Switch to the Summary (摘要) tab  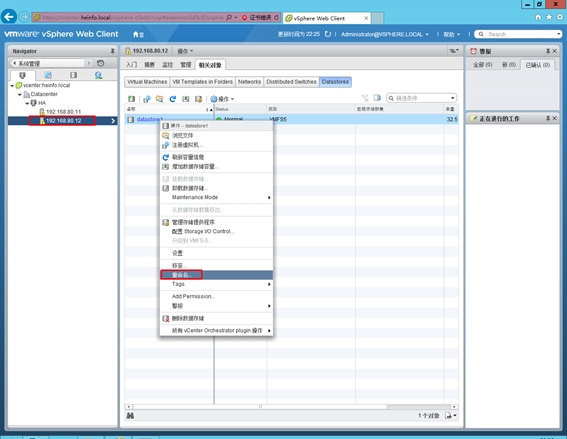click(149, 65)
